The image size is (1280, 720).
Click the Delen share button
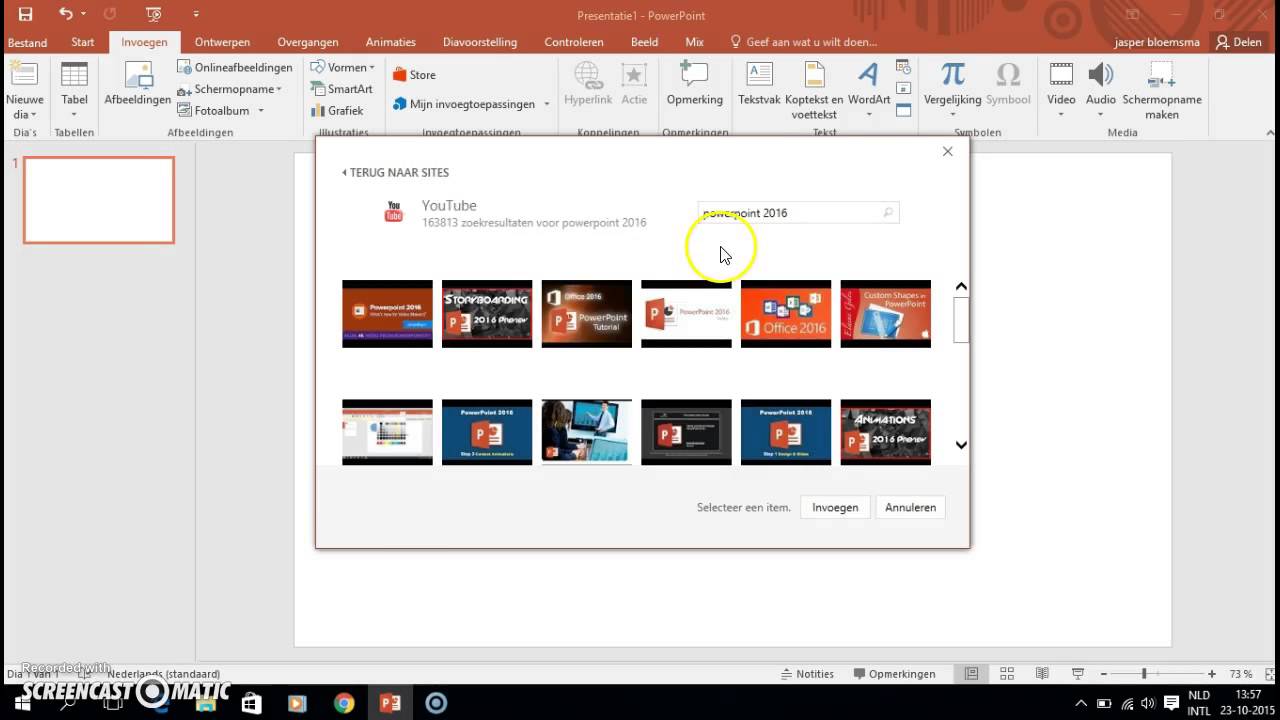point(1238,42)
